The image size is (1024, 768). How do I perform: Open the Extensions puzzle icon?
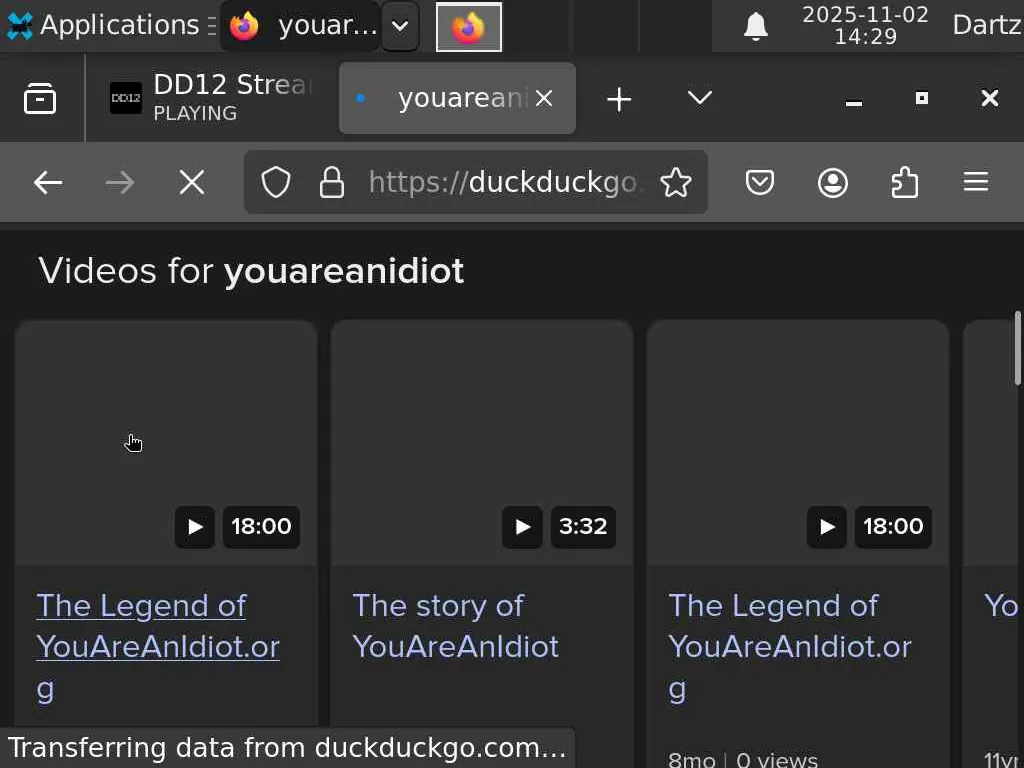[x=904, y=182]
